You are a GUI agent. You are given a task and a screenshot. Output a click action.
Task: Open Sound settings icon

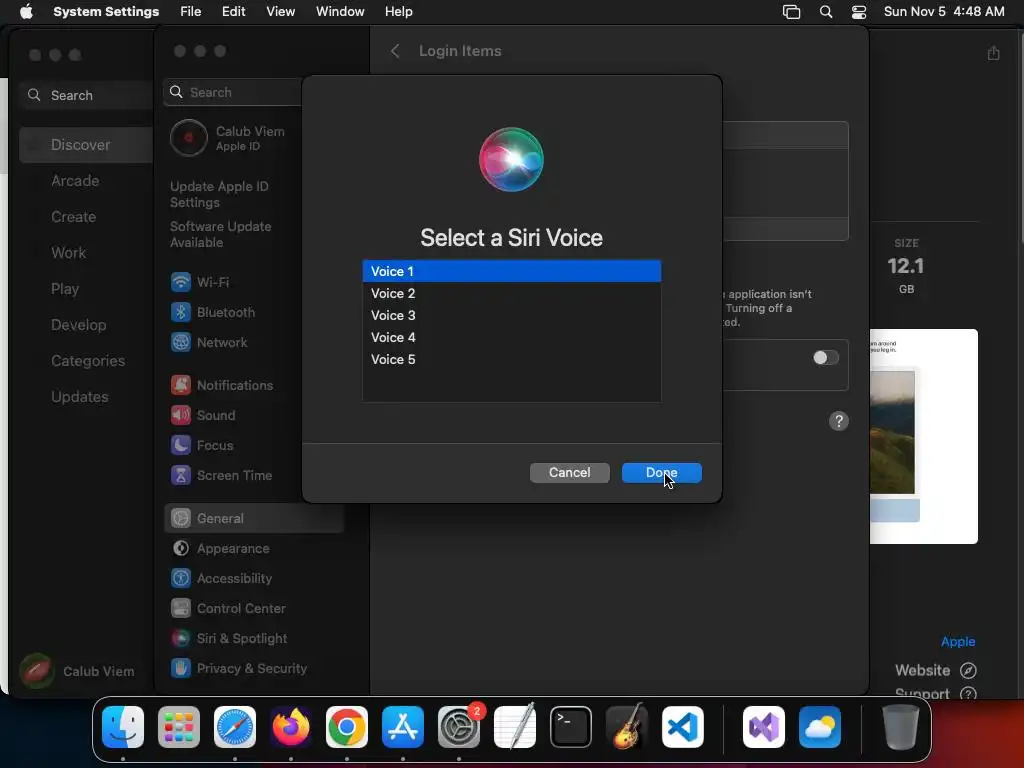pos(181,415)
